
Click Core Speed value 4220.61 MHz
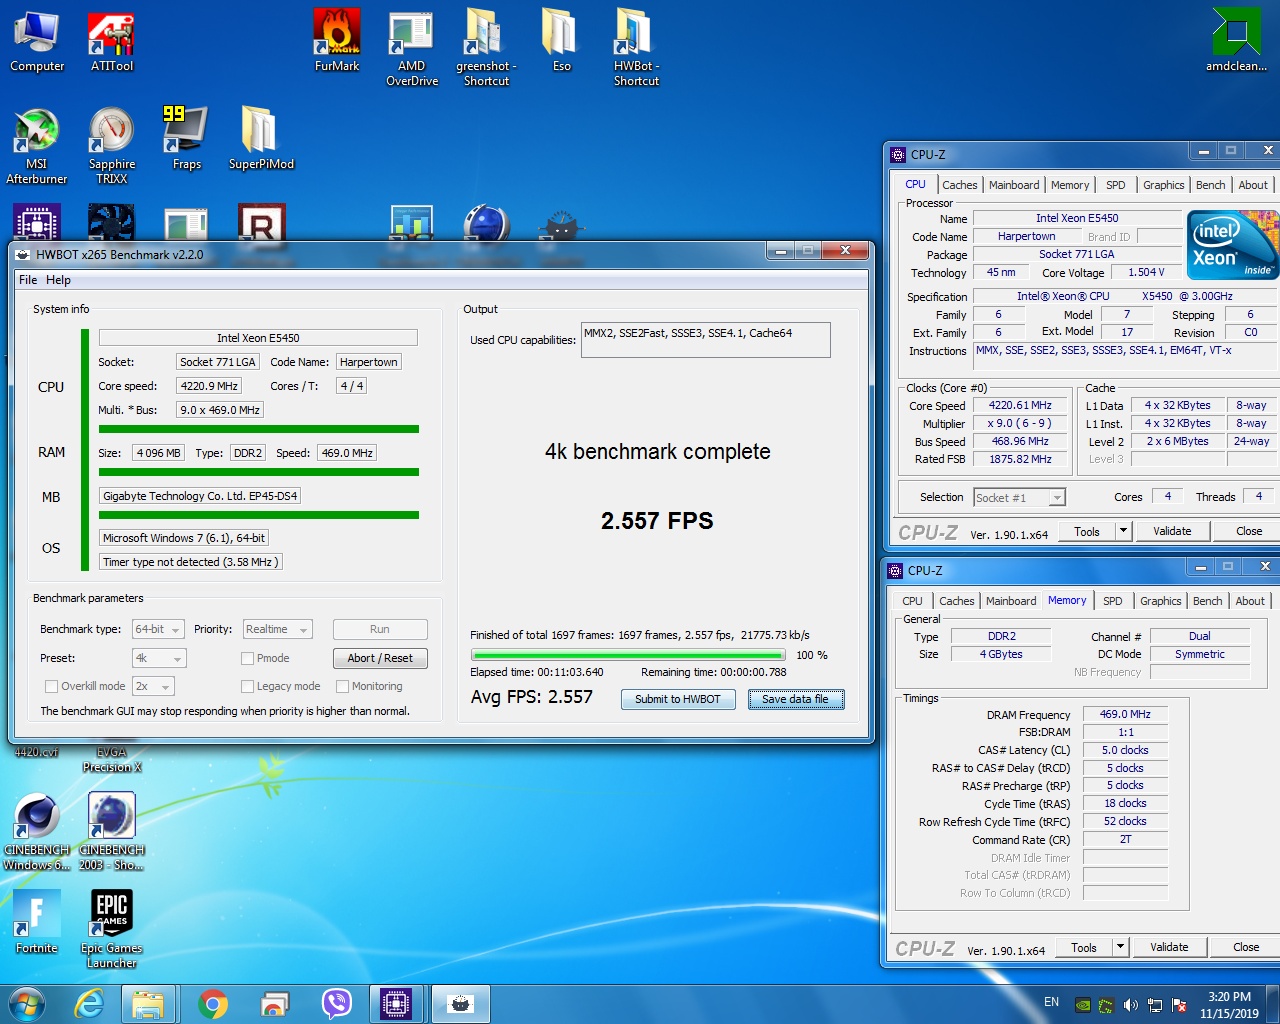tap(1020, 406)
